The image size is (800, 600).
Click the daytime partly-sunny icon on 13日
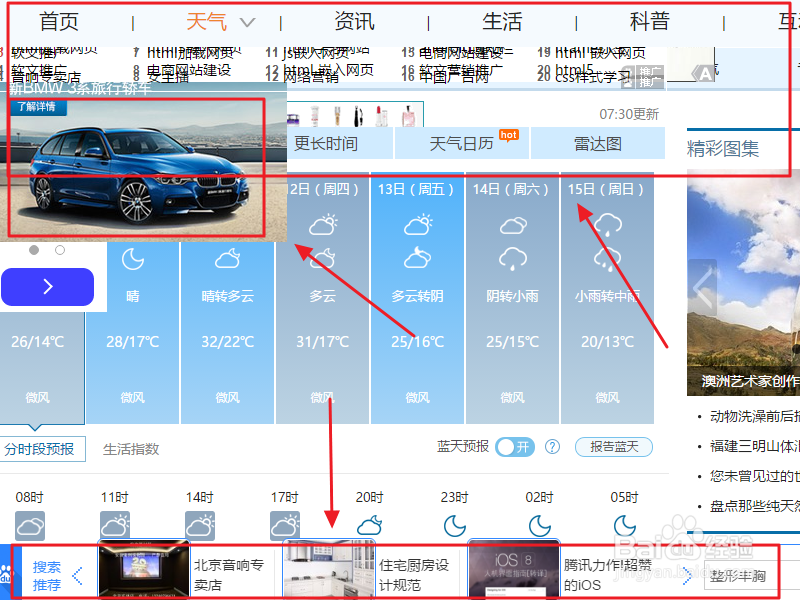click(x=418, y=224)
